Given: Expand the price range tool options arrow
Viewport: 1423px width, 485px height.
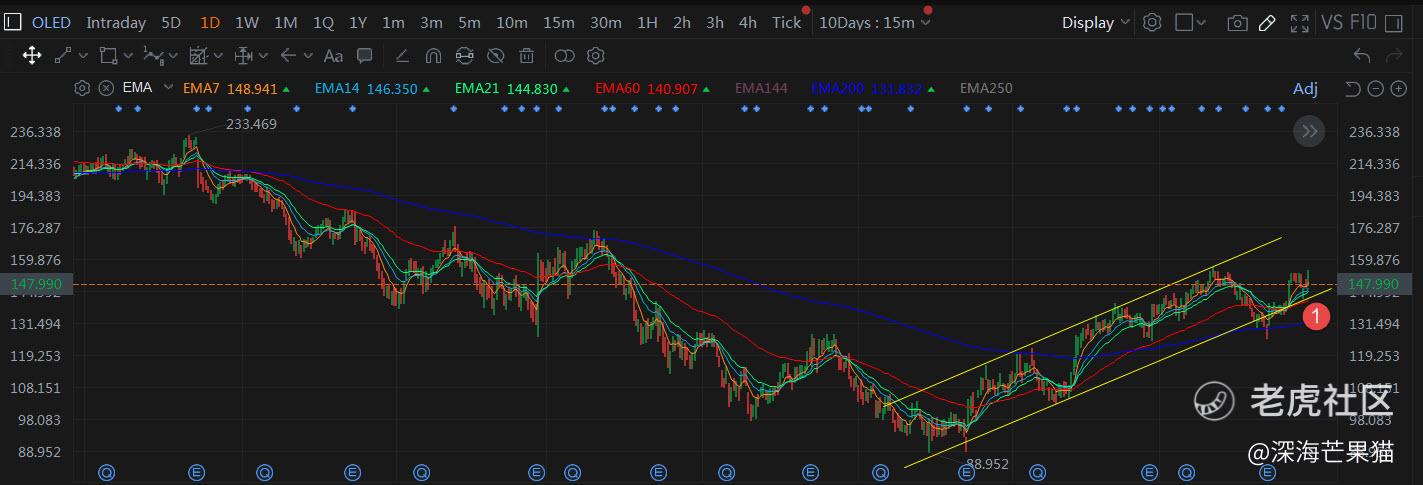Looking at the screenshot, I should click(x=263, y=56).
